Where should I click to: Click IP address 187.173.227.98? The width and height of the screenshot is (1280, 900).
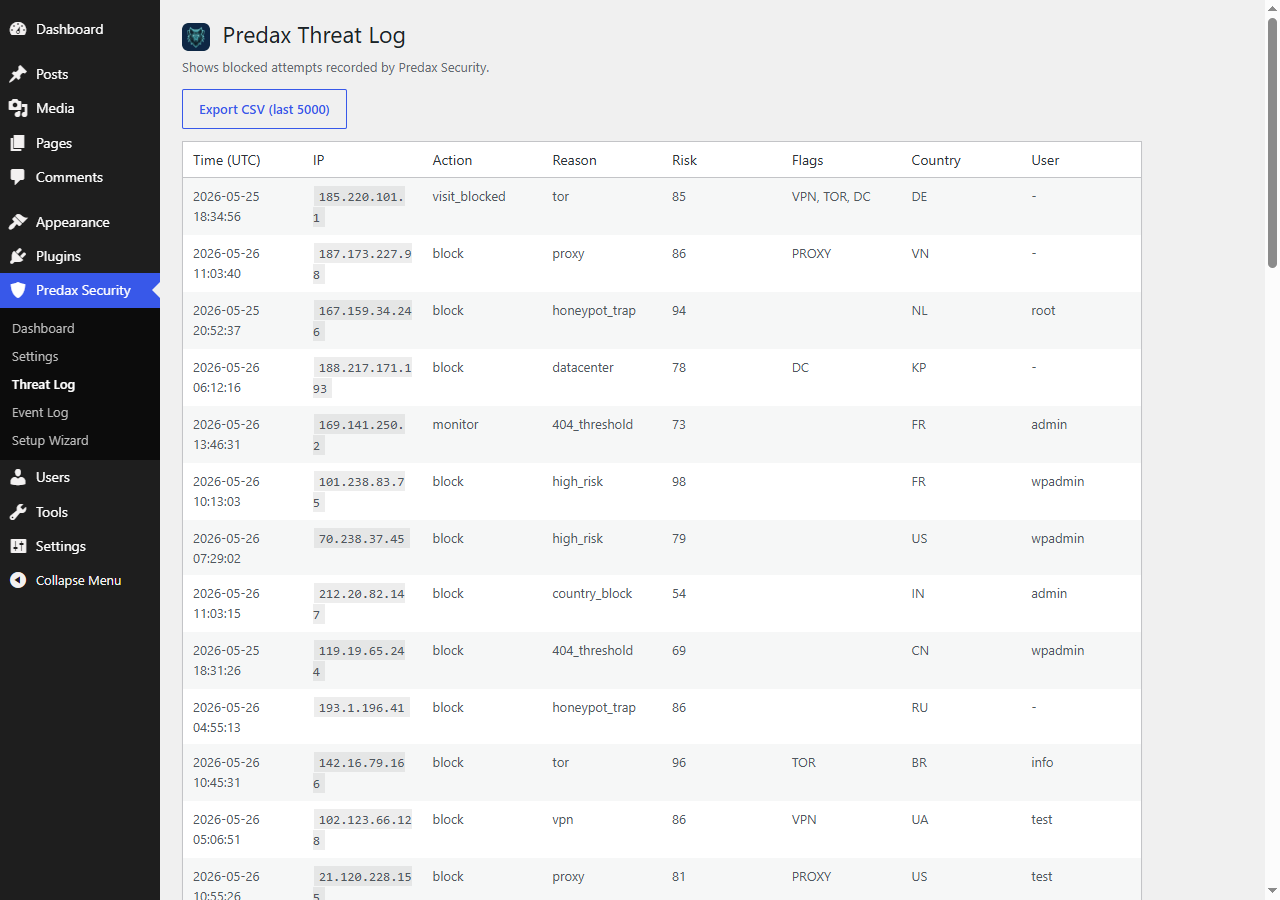(x=364, y=264)
